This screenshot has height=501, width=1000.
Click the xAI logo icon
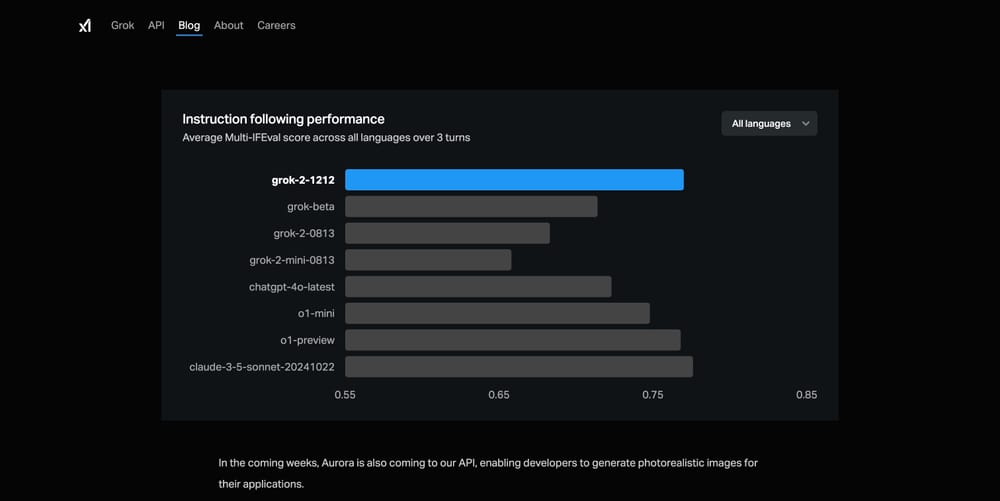85,25
